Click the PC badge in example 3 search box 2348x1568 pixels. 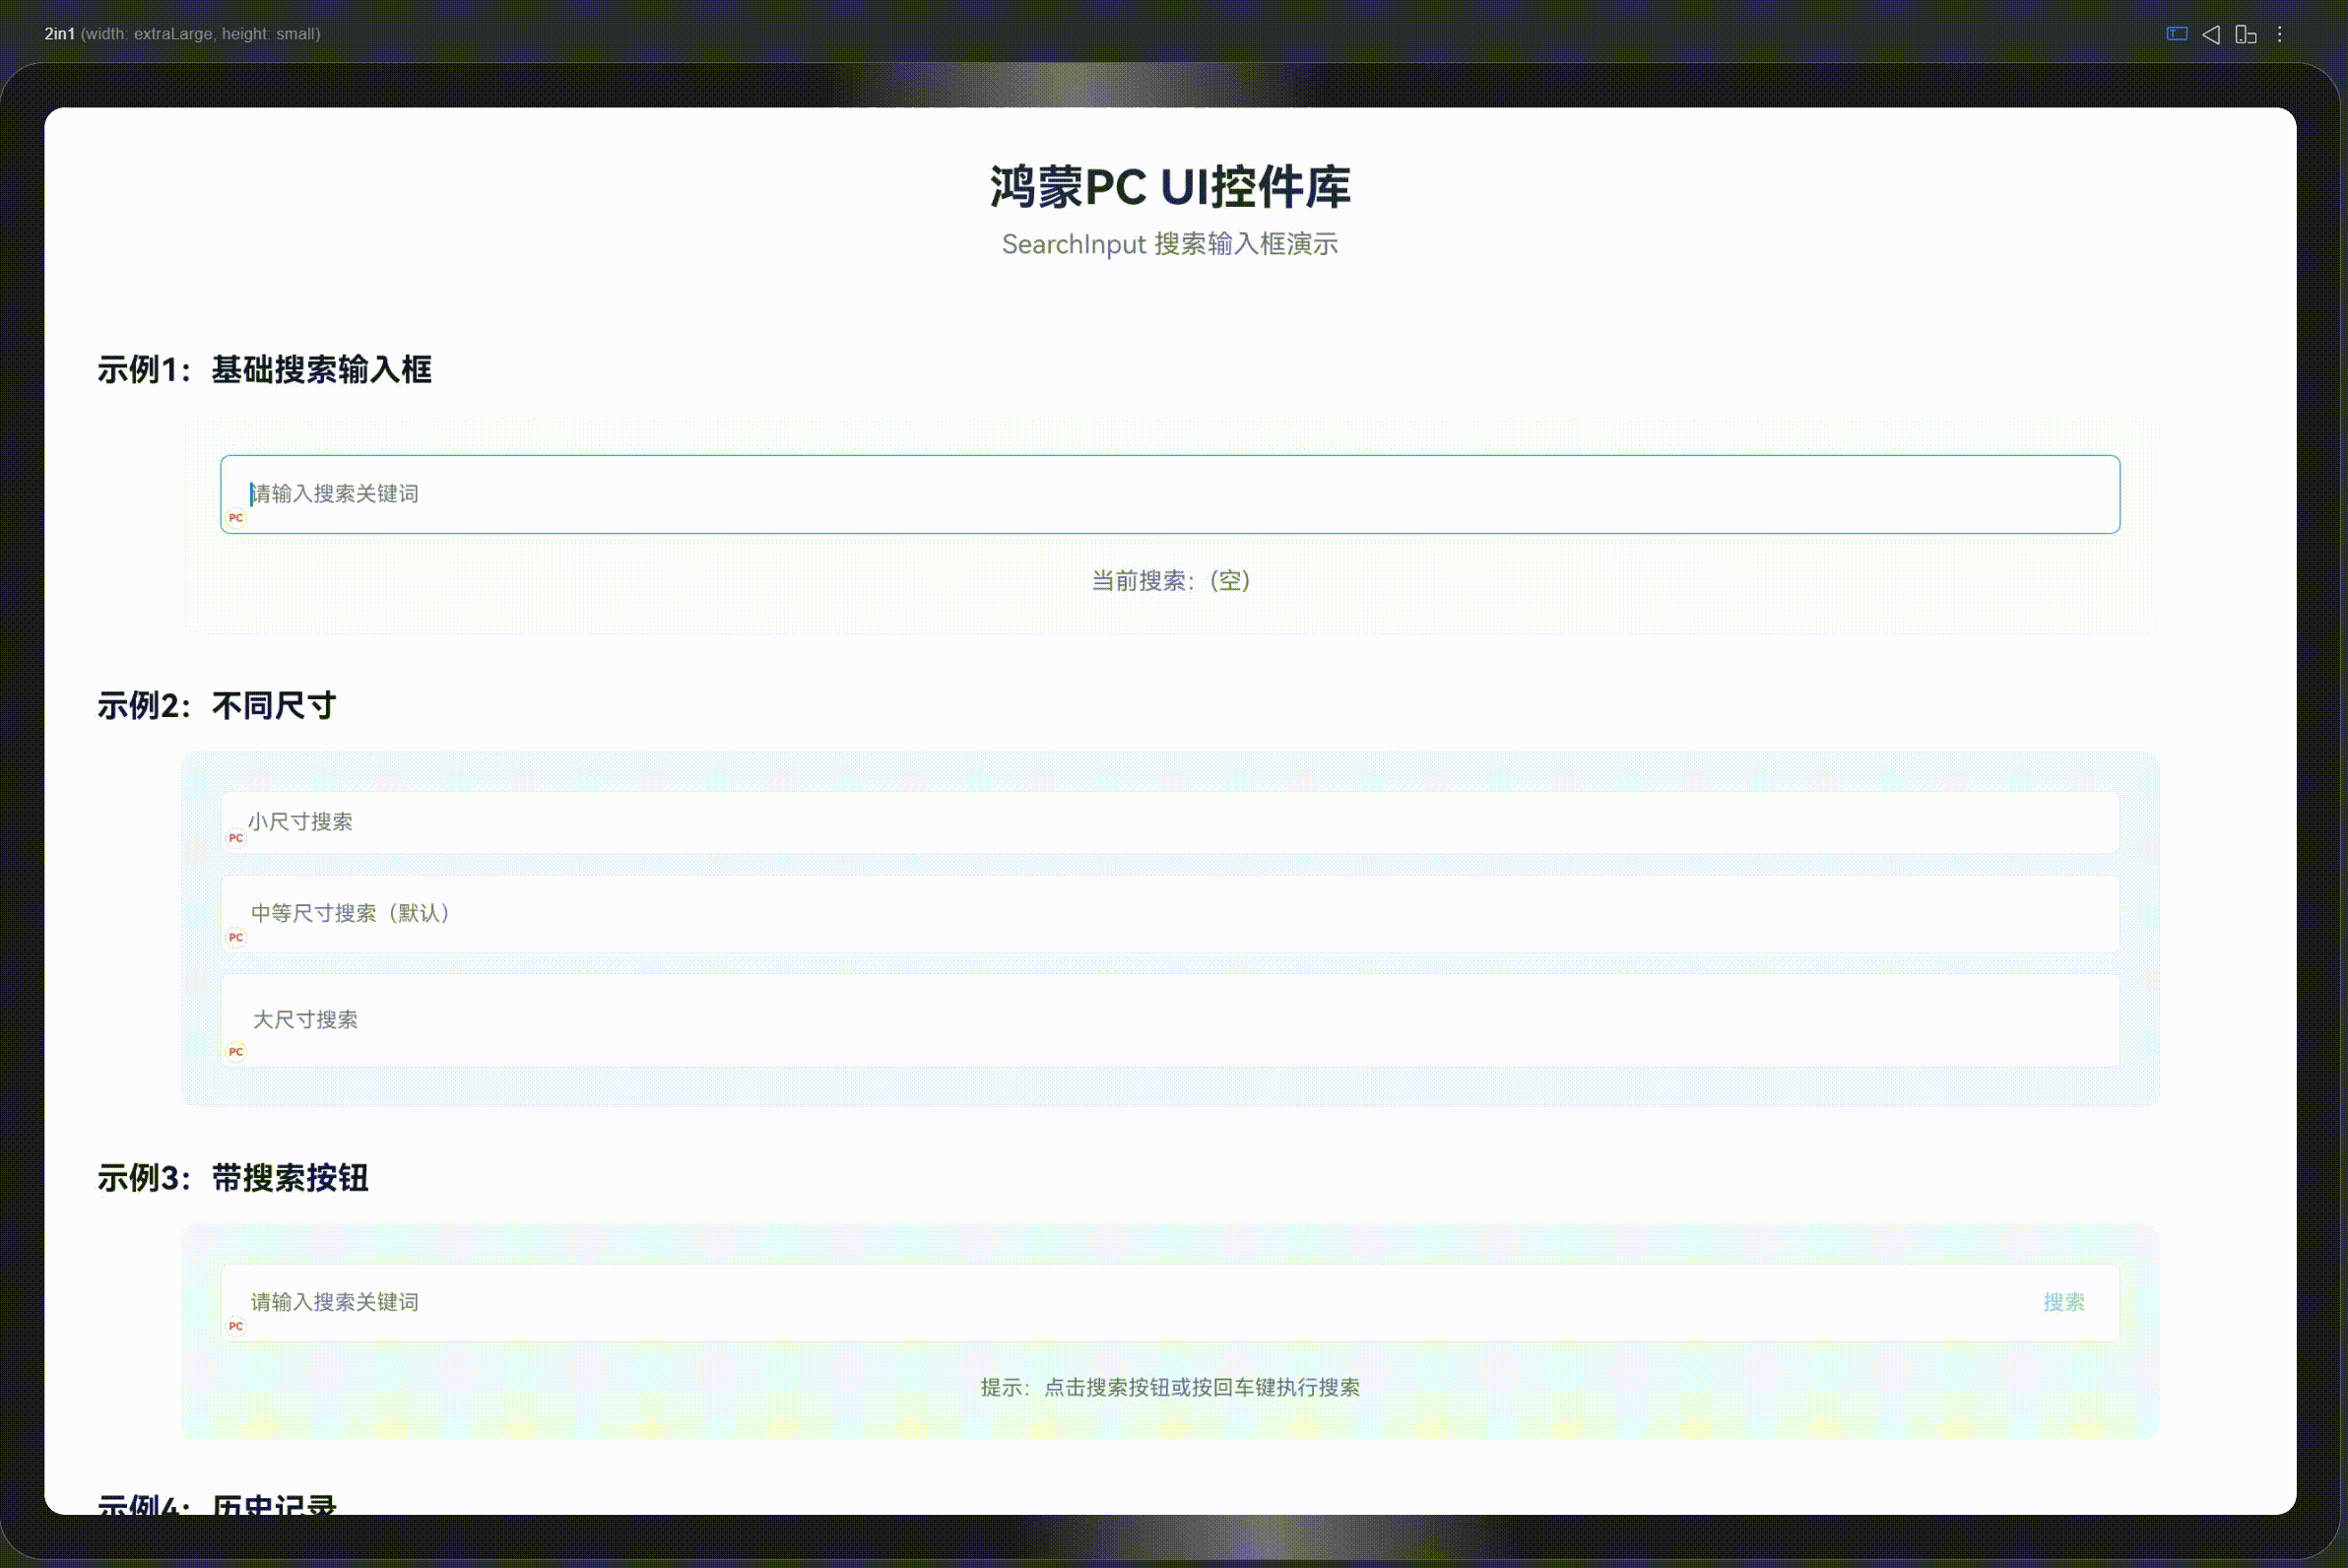[x=235, y=1325]
